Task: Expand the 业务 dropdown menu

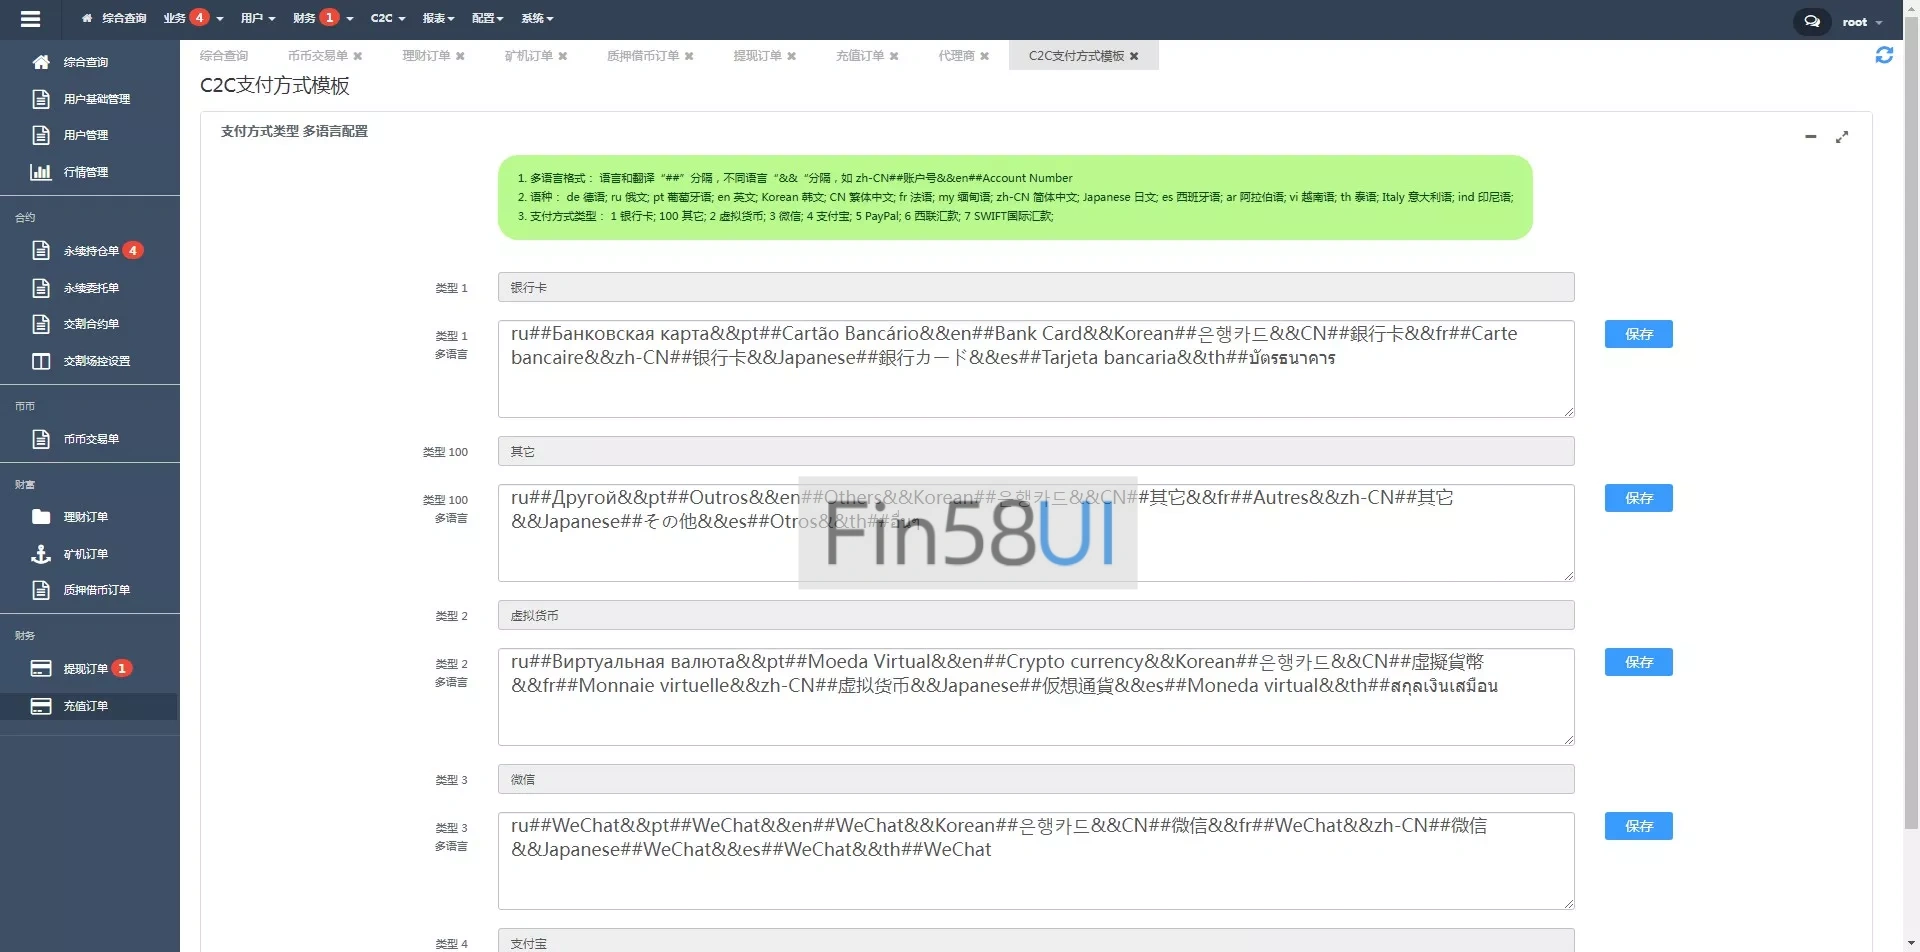Action: pos(192,18)
